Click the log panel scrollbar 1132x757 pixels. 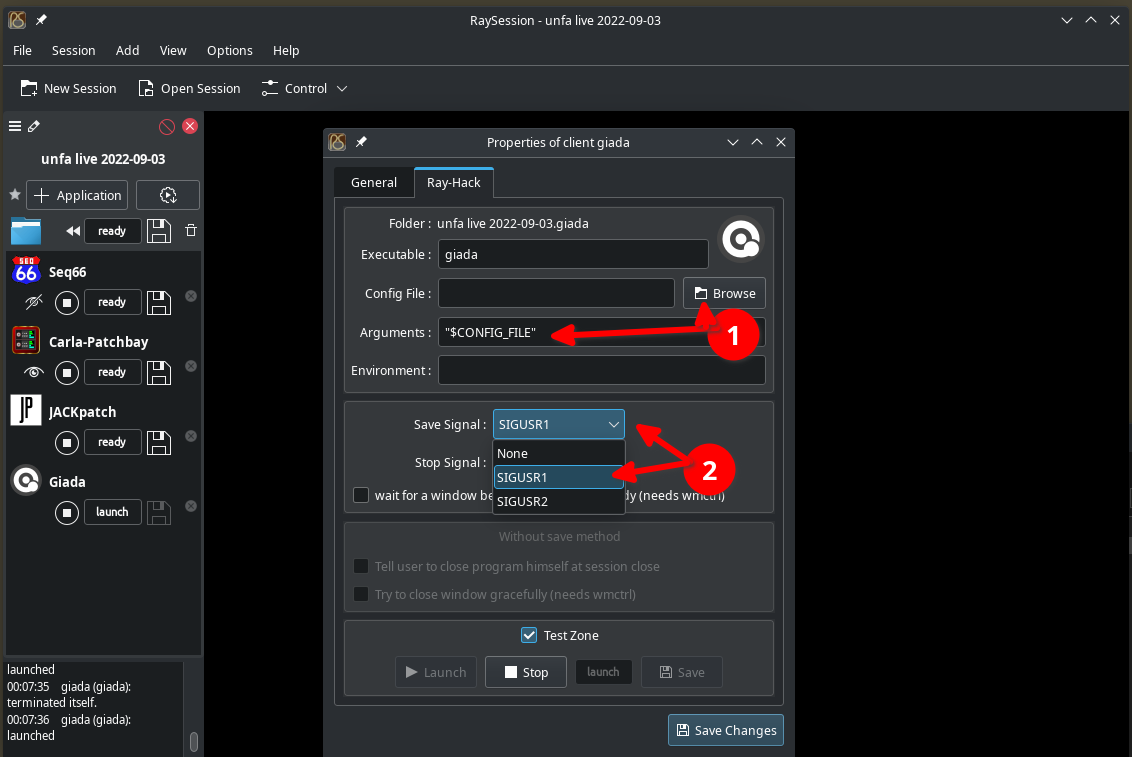(x=193, y=741)
